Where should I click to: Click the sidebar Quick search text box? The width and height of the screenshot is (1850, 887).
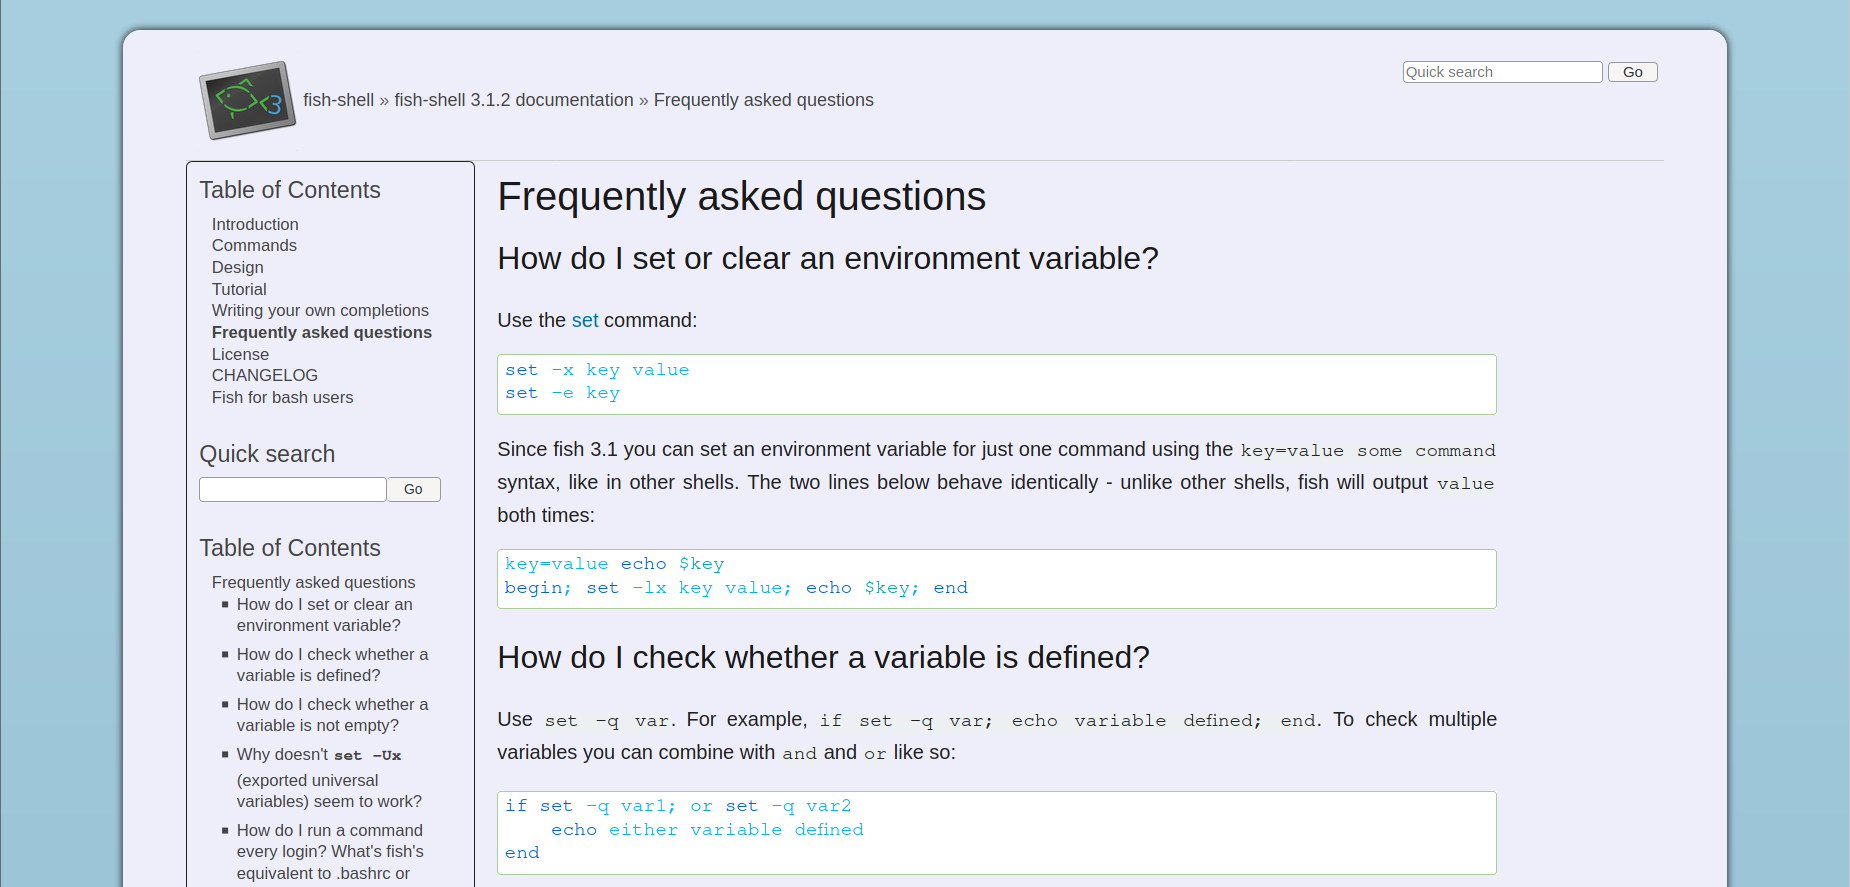(292, 489)
